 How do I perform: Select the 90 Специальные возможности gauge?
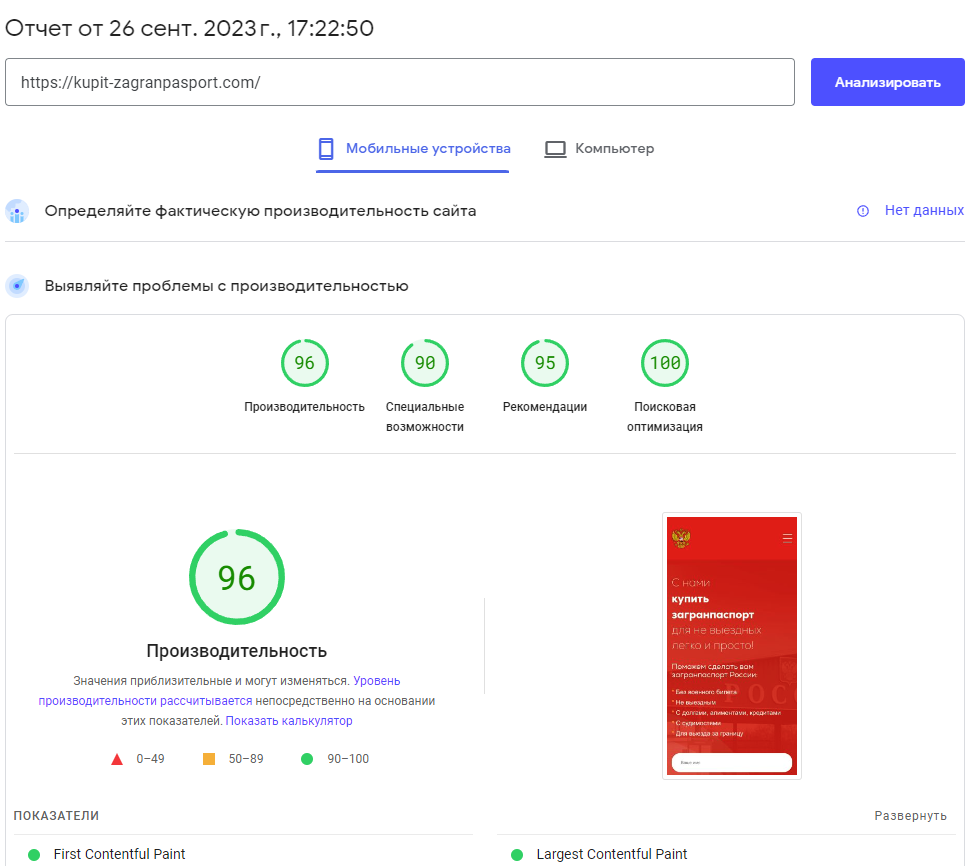click(425, 363)
